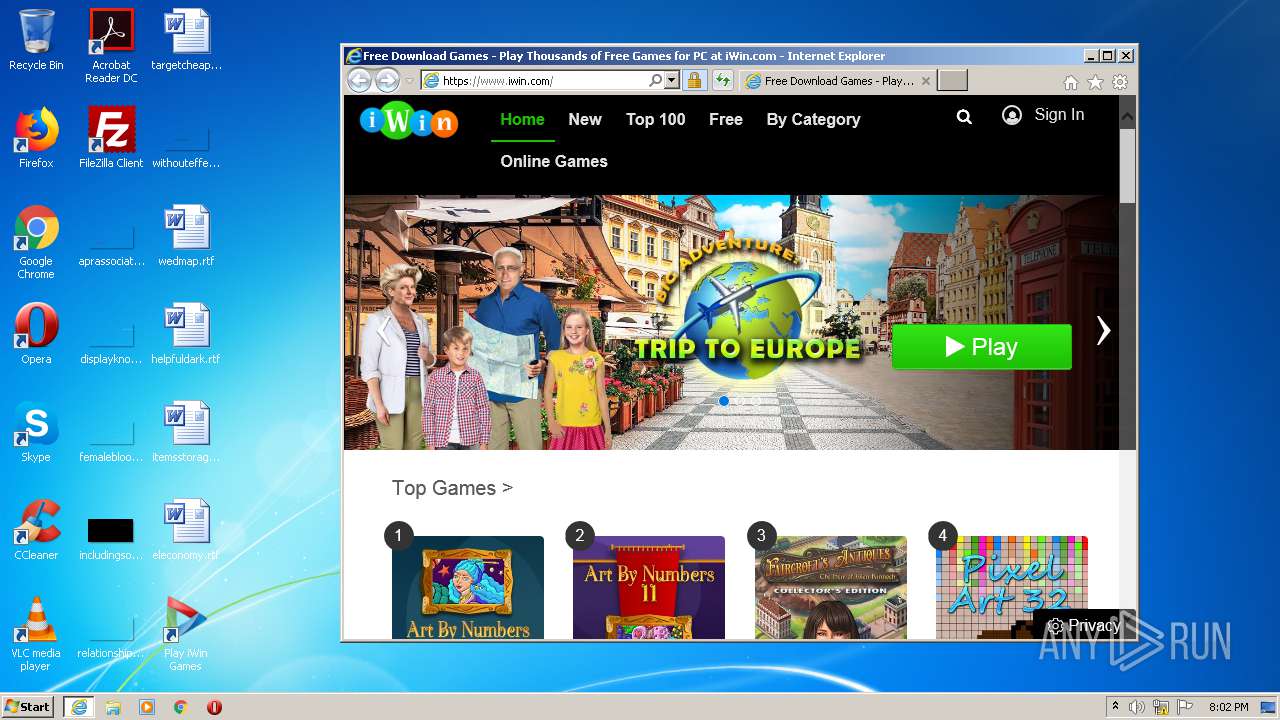
Task: Open helpfuldark.rtf document icon
Action: coord(186,333)
